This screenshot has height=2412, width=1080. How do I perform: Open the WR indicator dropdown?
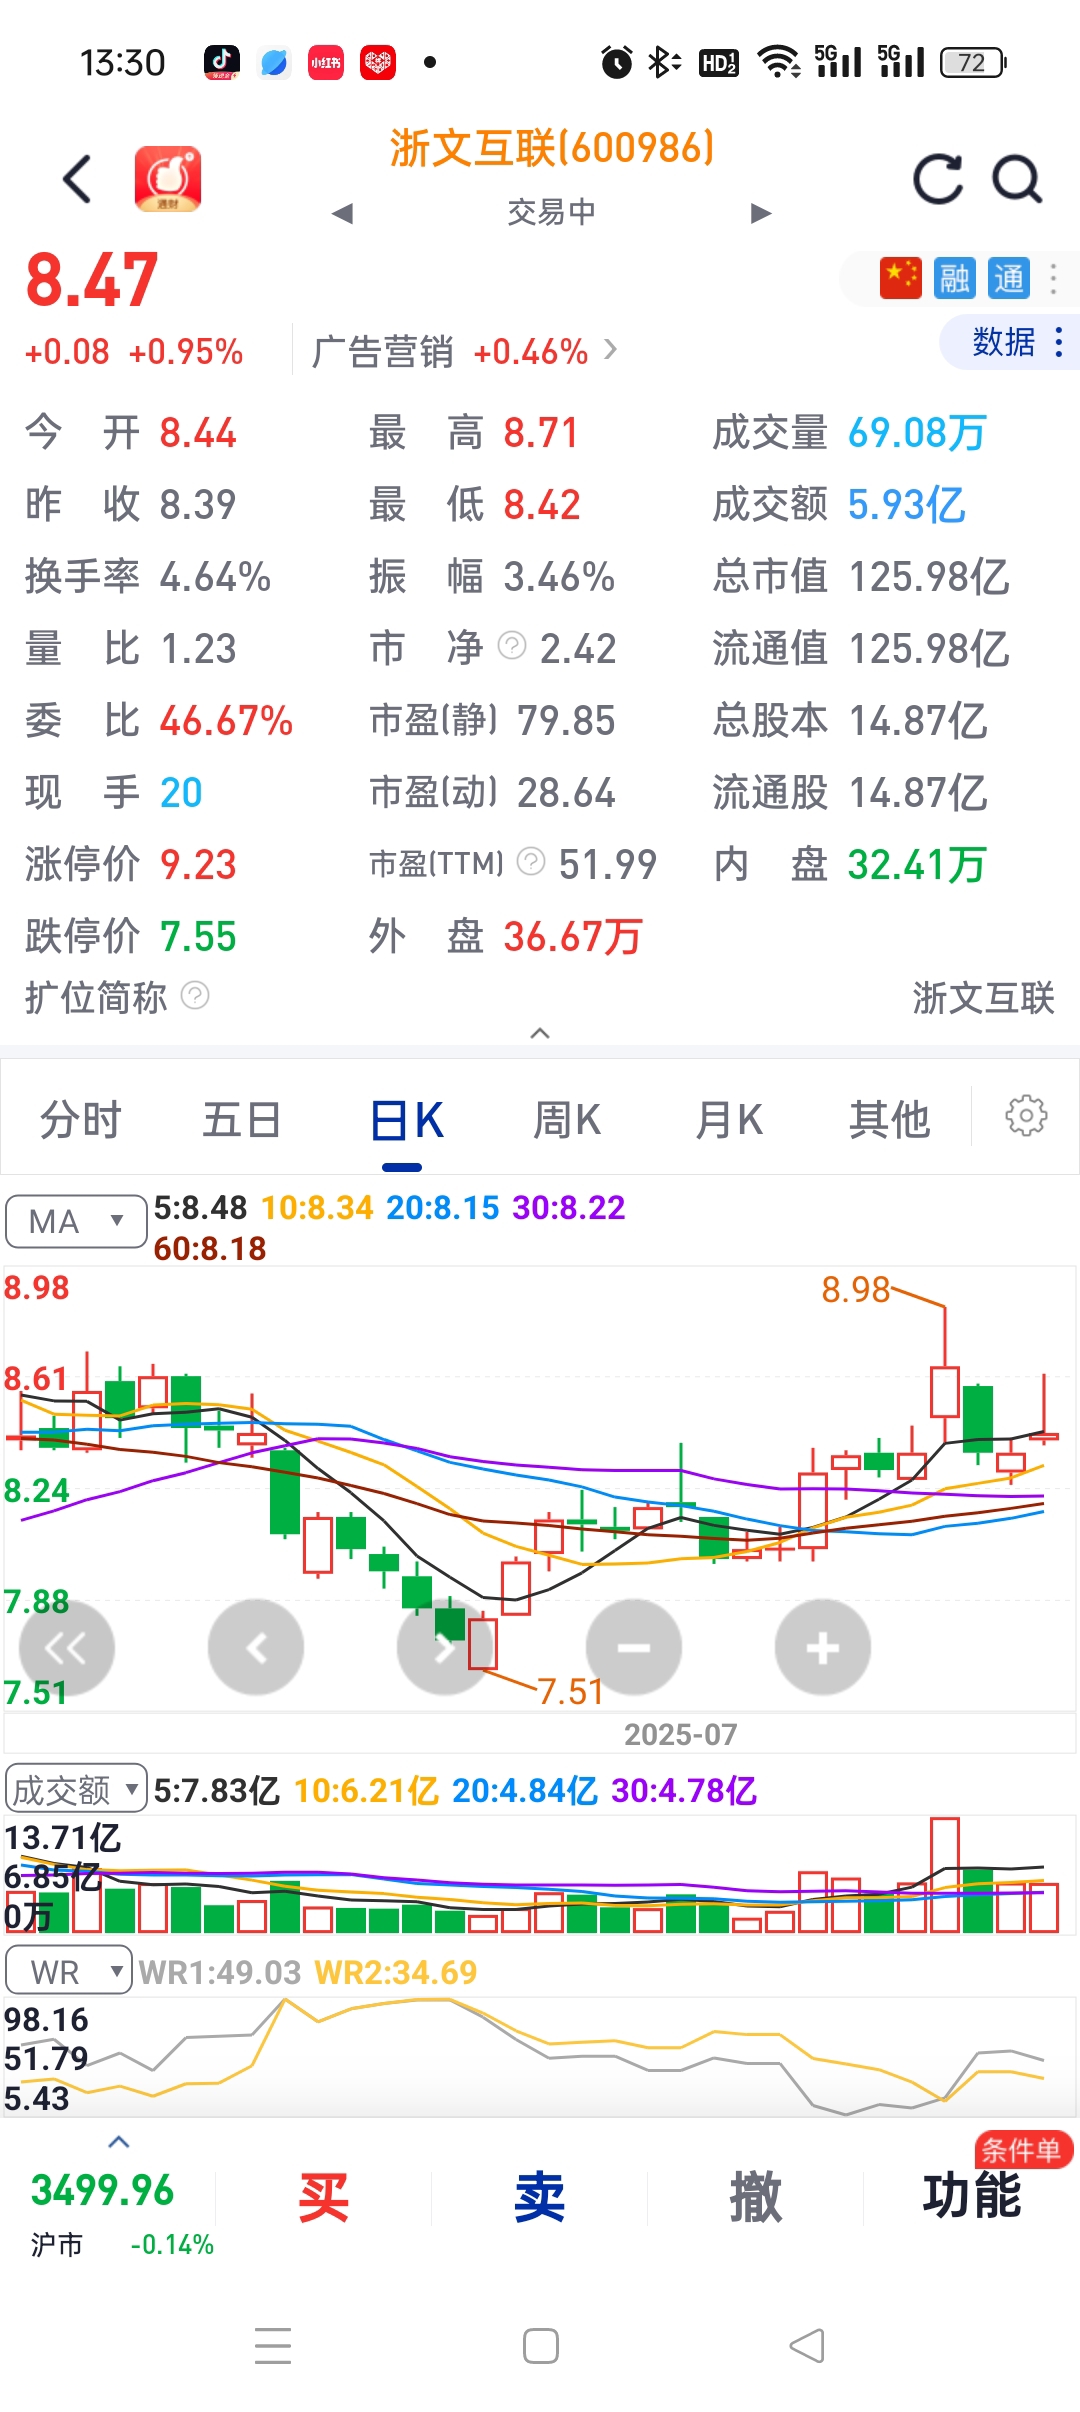point(69,1971)
